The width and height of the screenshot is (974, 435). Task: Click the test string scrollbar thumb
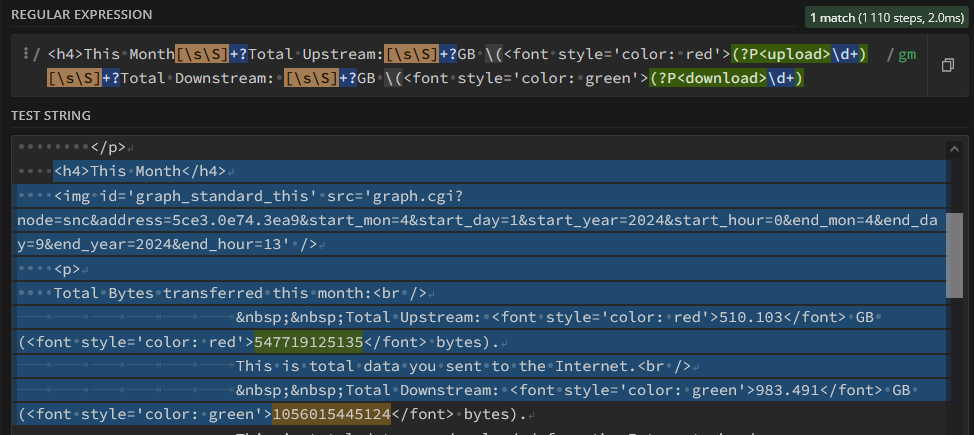[x=954, y=255]
